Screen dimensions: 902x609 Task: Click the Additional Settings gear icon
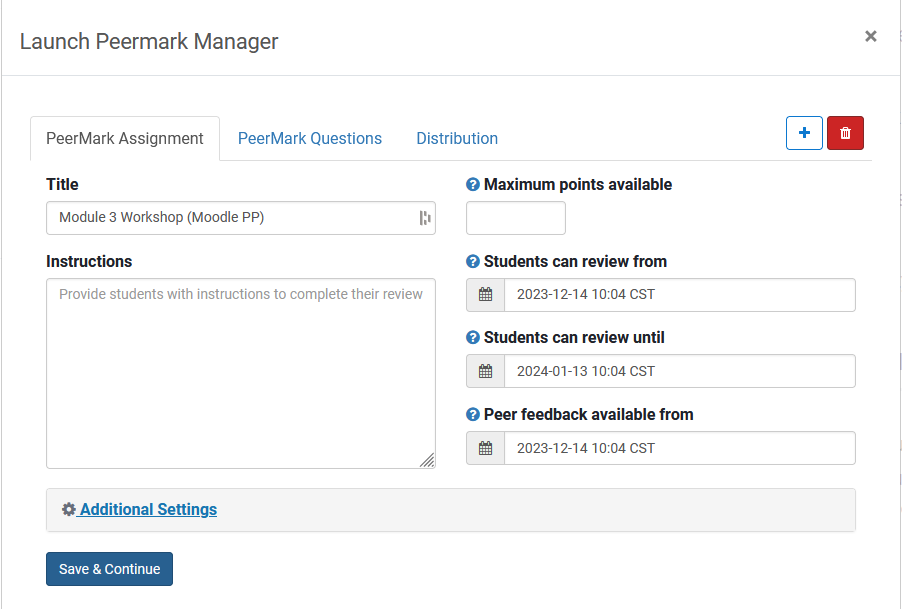68,510
